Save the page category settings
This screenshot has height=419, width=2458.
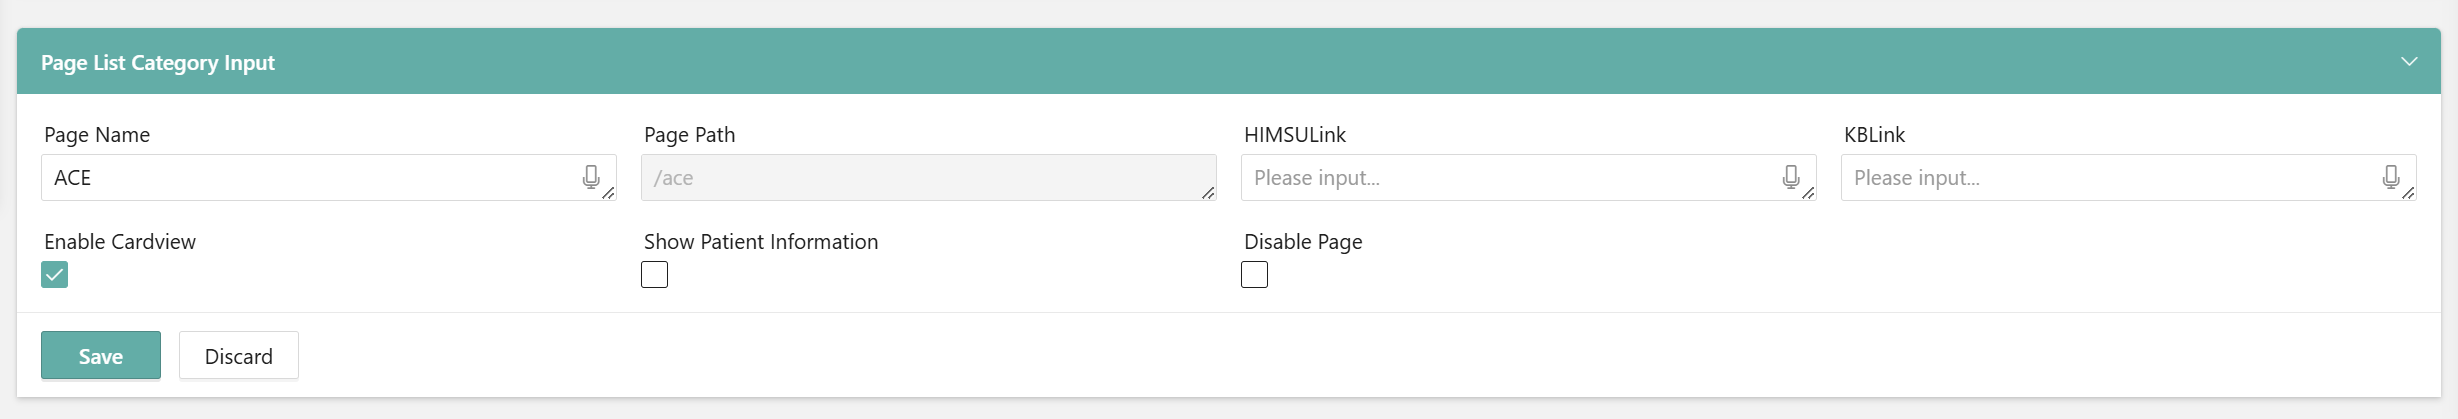point(101,355)
